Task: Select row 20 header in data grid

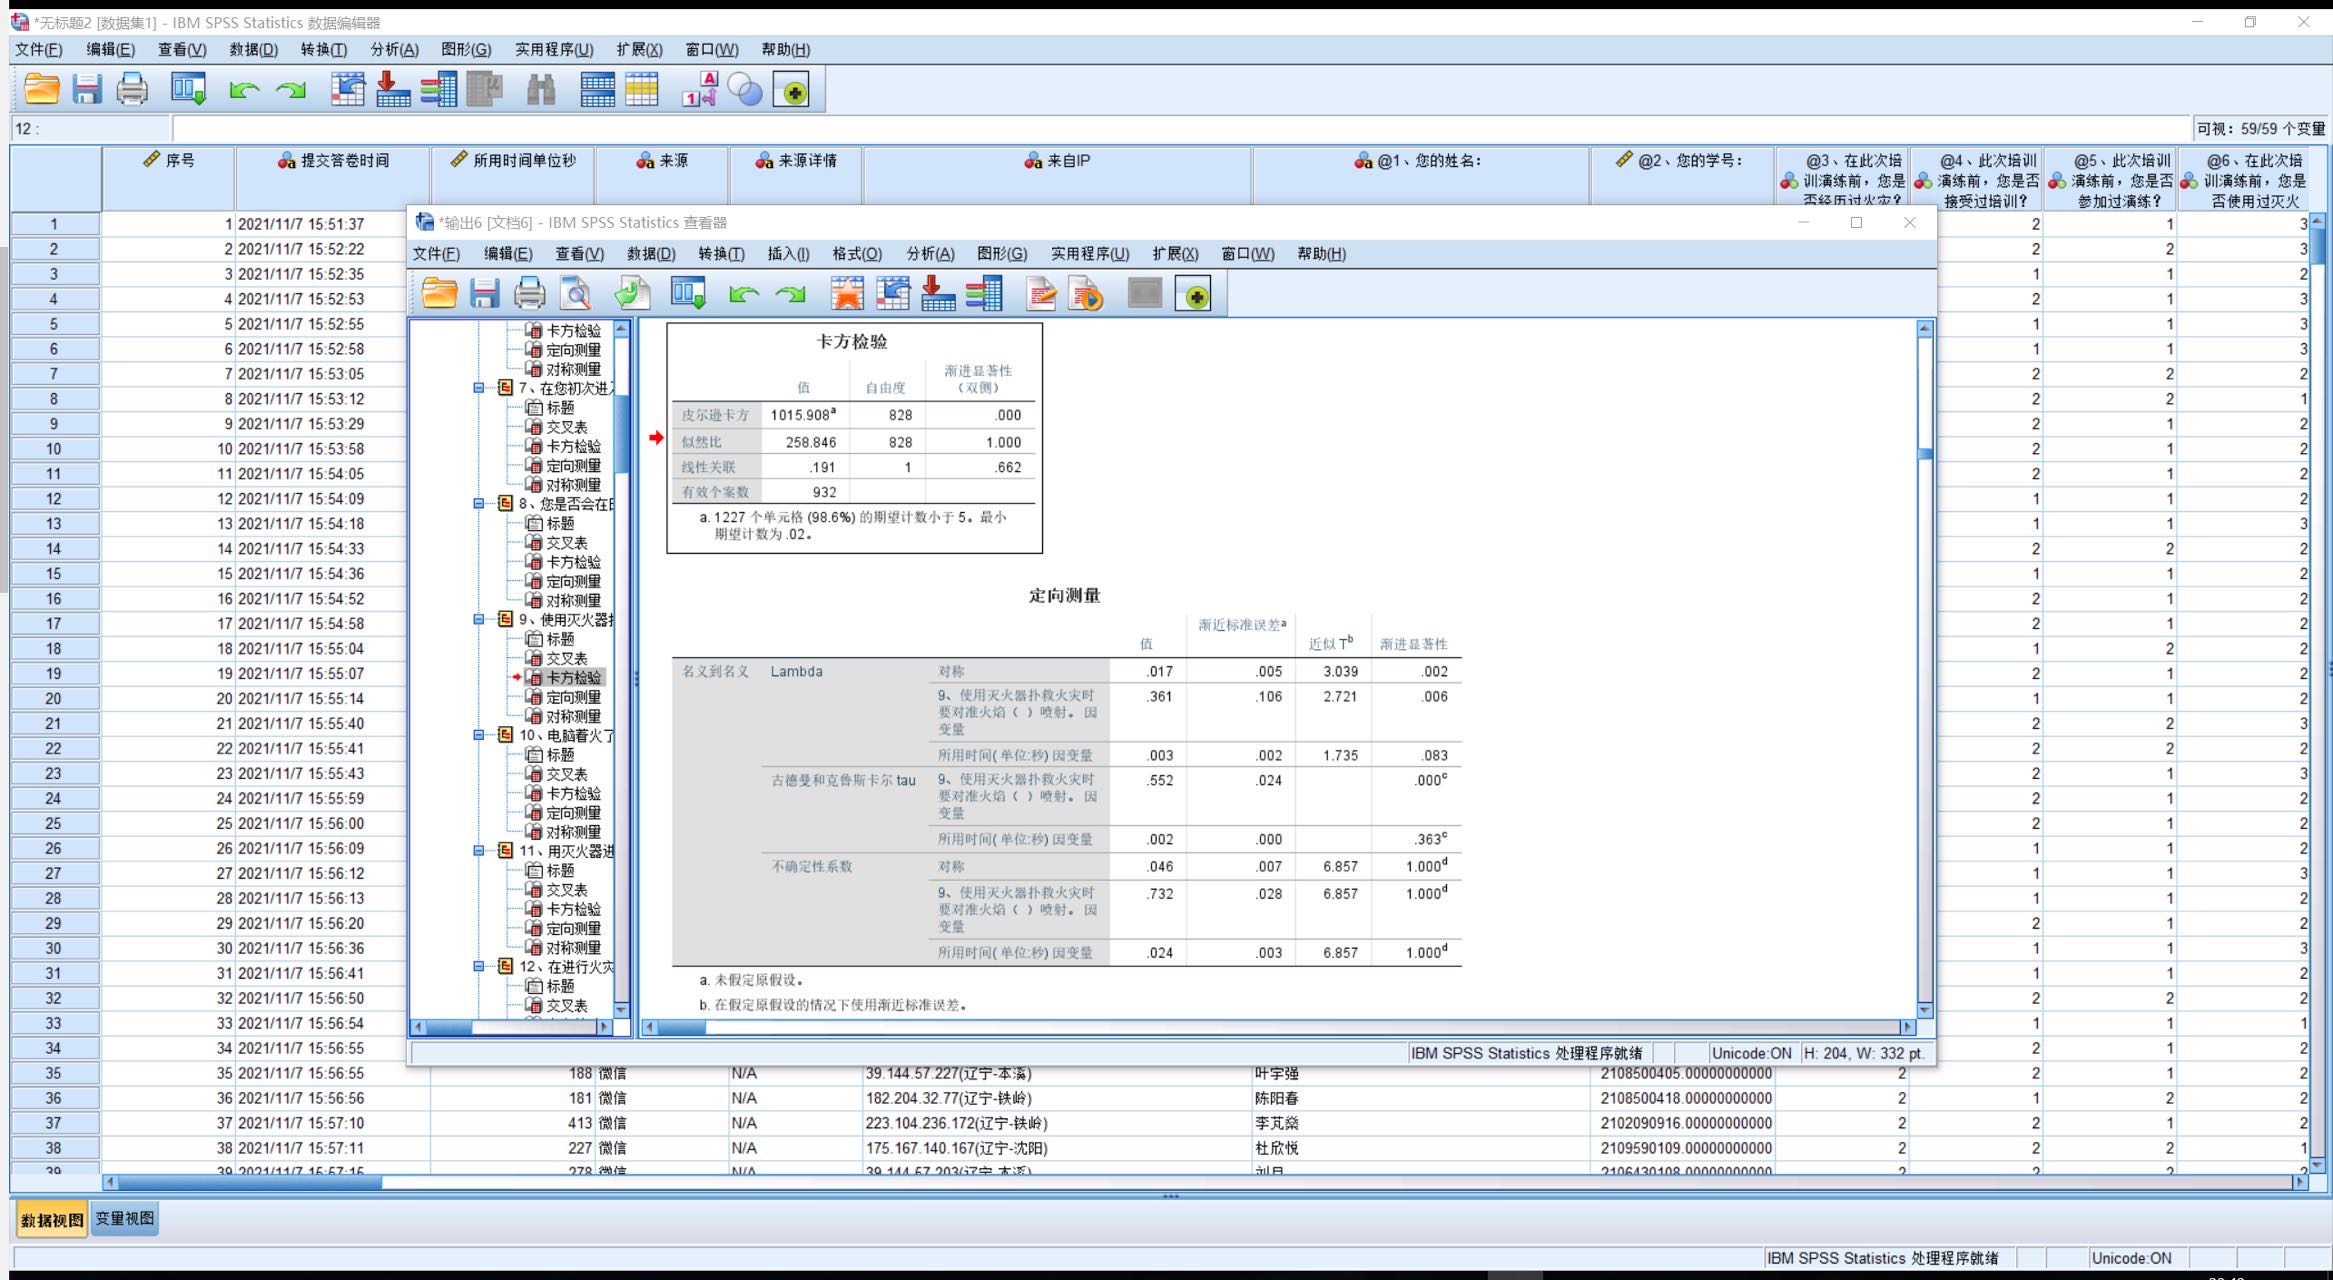Action: click(54, 699)
